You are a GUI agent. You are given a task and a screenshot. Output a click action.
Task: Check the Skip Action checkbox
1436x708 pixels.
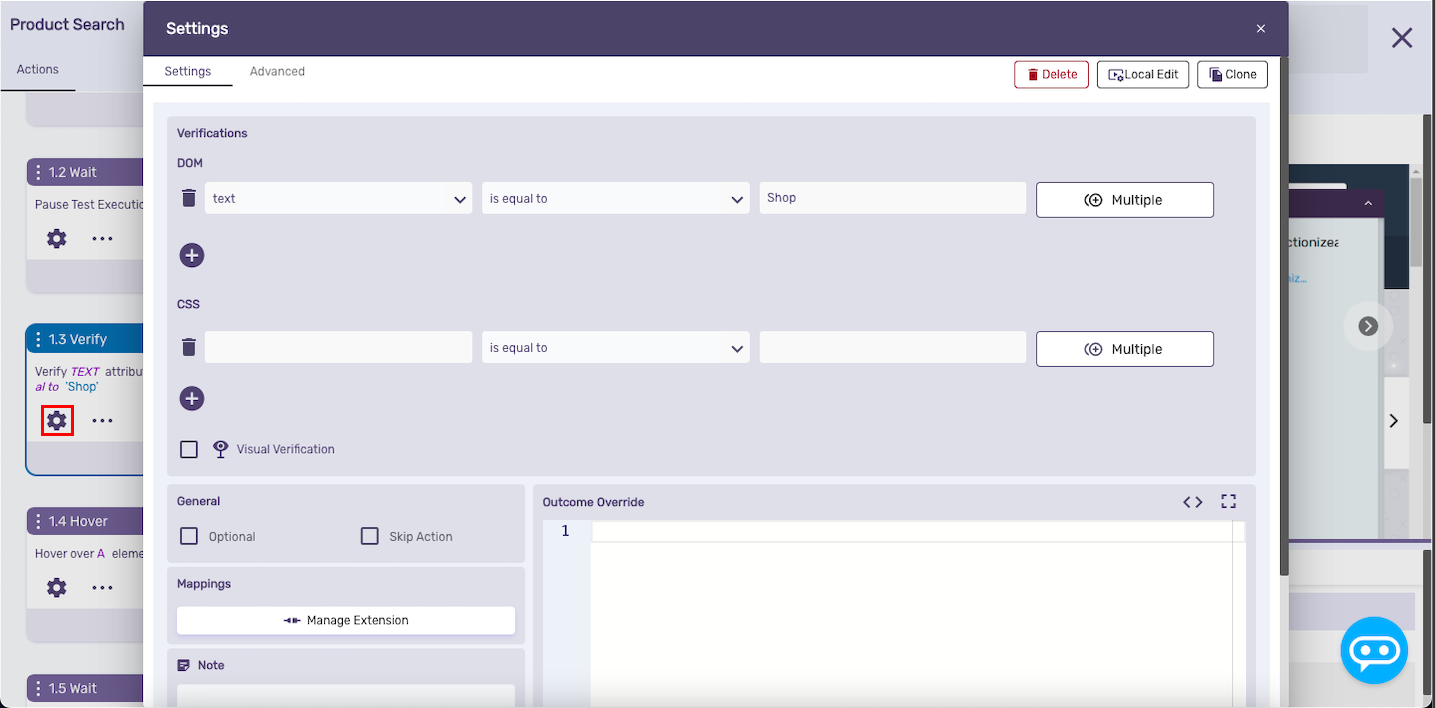point(370,536)
